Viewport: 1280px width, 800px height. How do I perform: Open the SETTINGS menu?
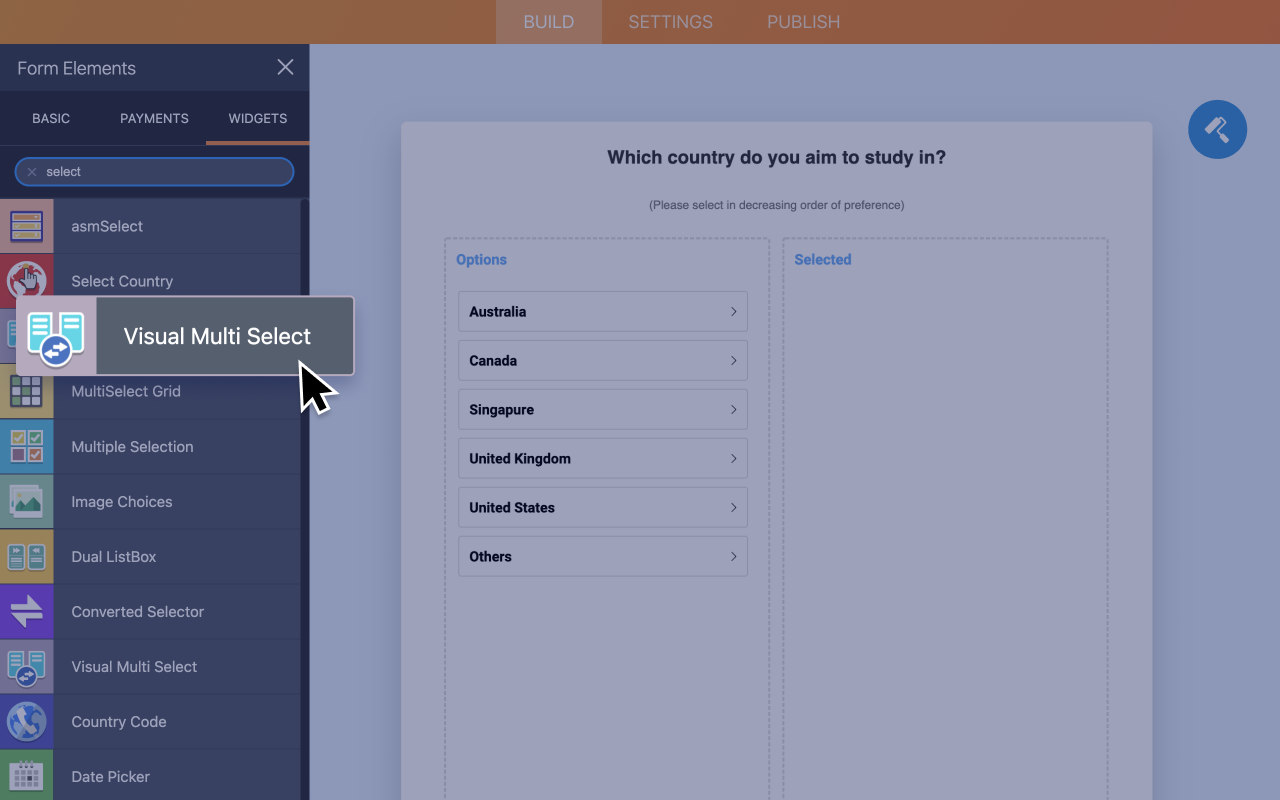click(670, 21)
